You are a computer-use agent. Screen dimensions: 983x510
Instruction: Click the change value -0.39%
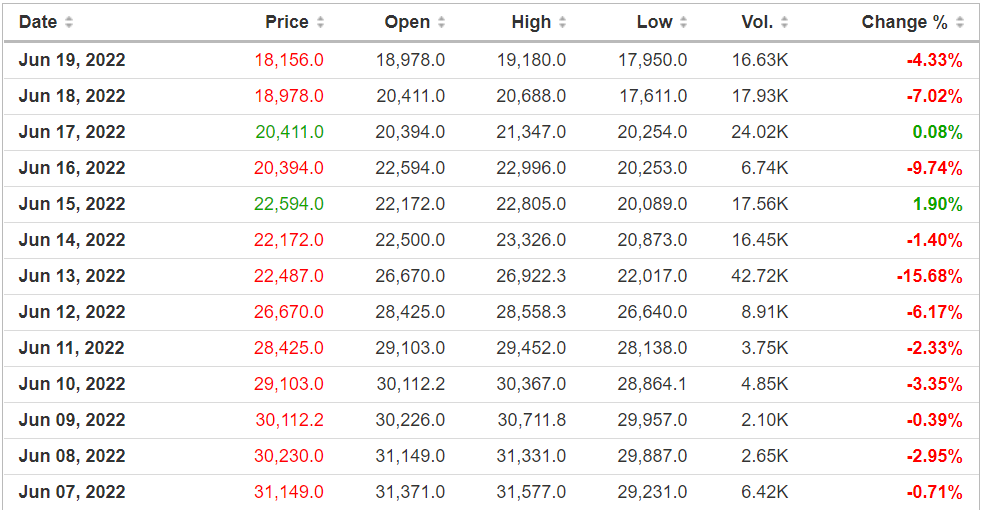[x=935, y=420]
